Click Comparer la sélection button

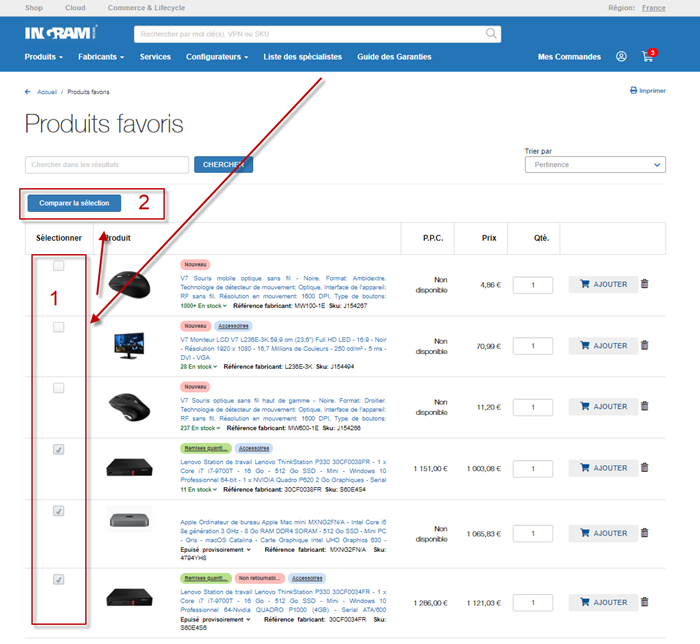[74, 203]
